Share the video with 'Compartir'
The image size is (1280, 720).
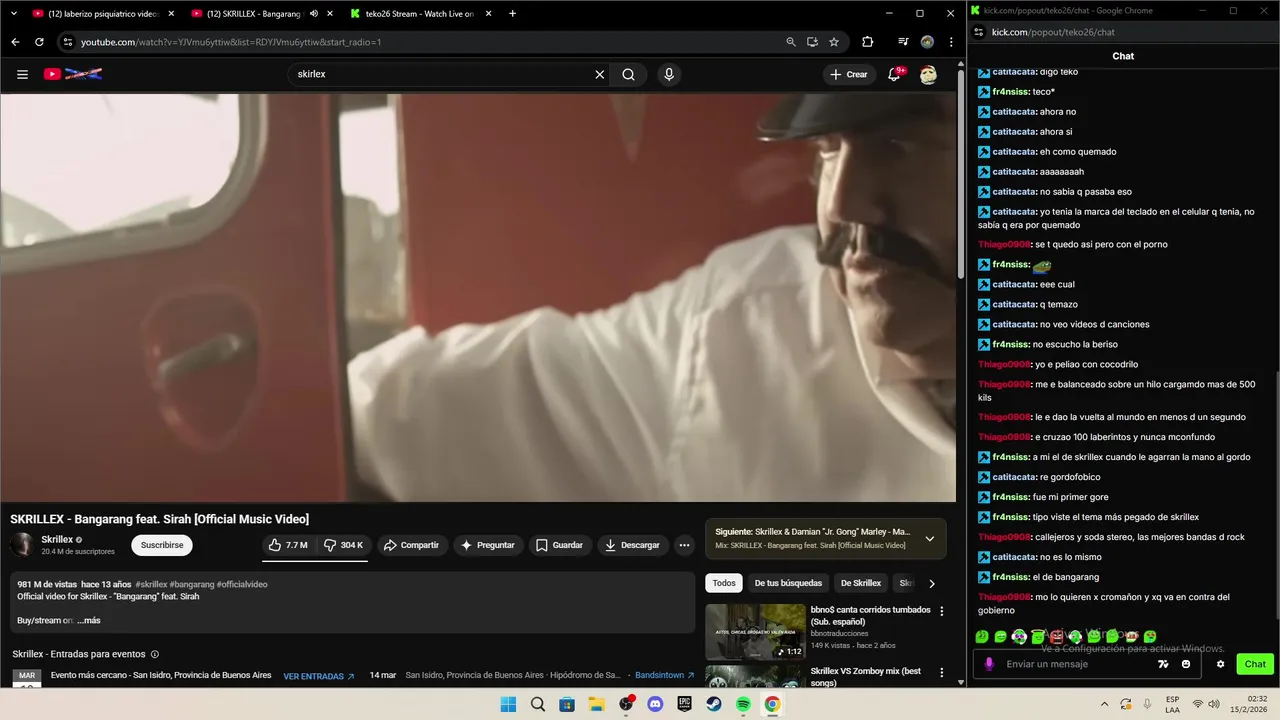[411, 545]
